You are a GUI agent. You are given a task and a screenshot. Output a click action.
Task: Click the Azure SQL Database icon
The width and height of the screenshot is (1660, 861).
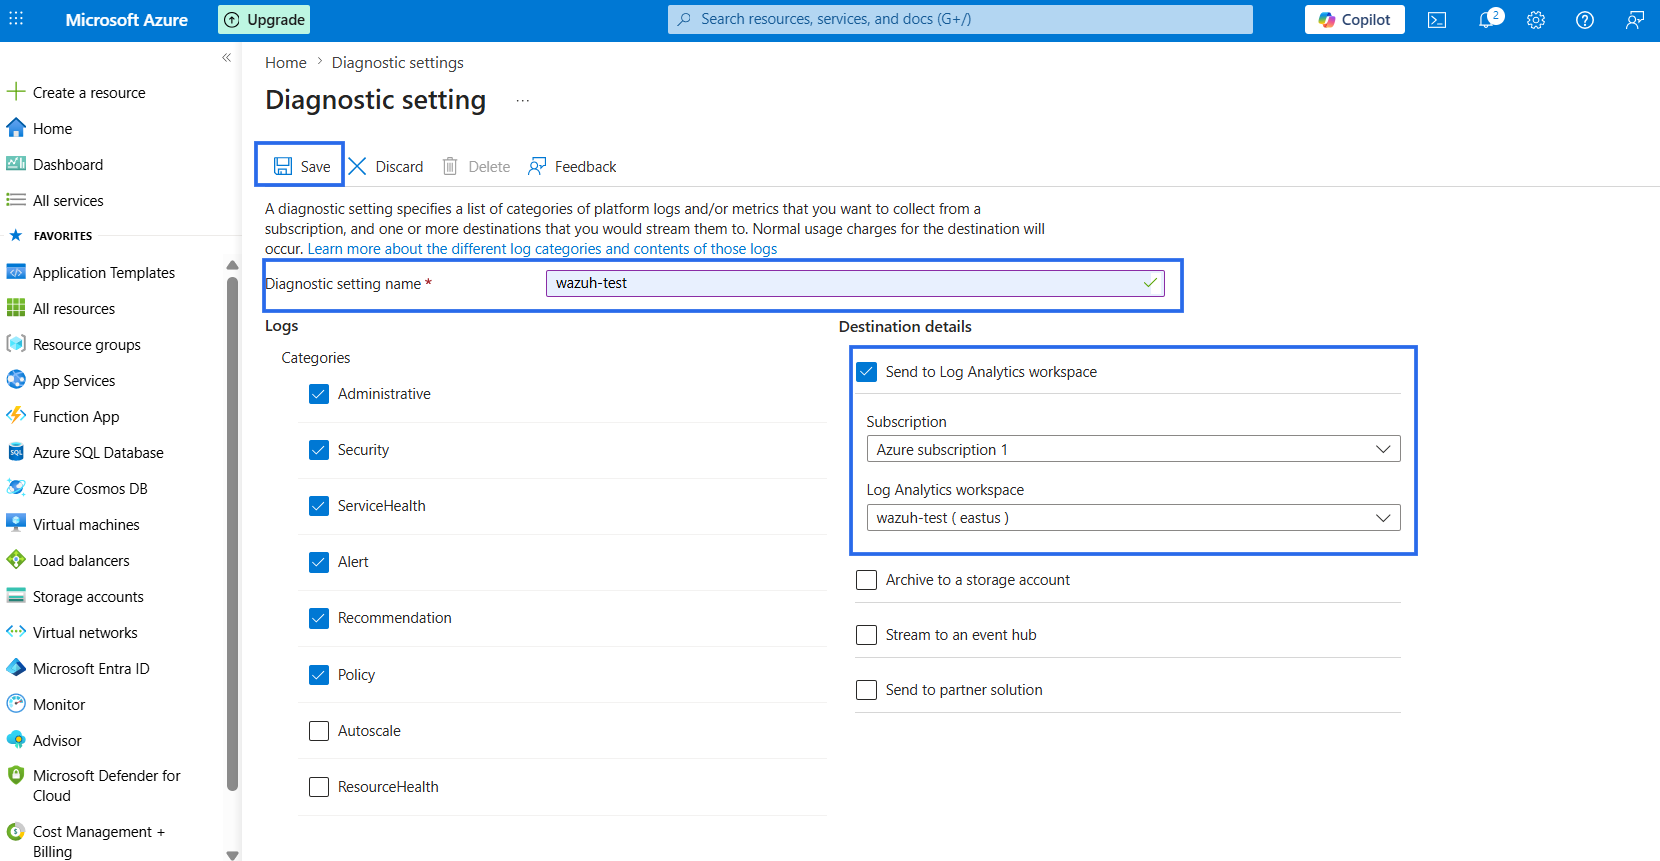pyautogui.click(x=16, y=452)
